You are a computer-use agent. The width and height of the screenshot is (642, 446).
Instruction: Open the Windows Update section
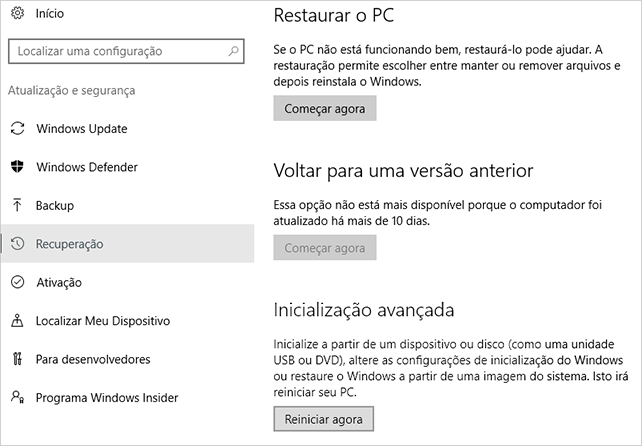click(127, 129)
